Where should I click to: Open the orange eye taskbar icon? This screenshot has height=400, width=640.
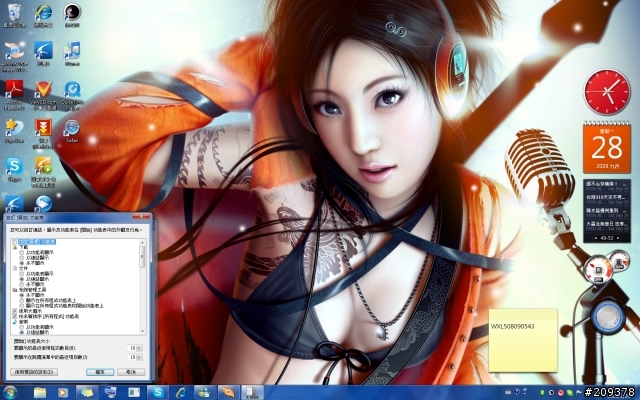(228, 393)
